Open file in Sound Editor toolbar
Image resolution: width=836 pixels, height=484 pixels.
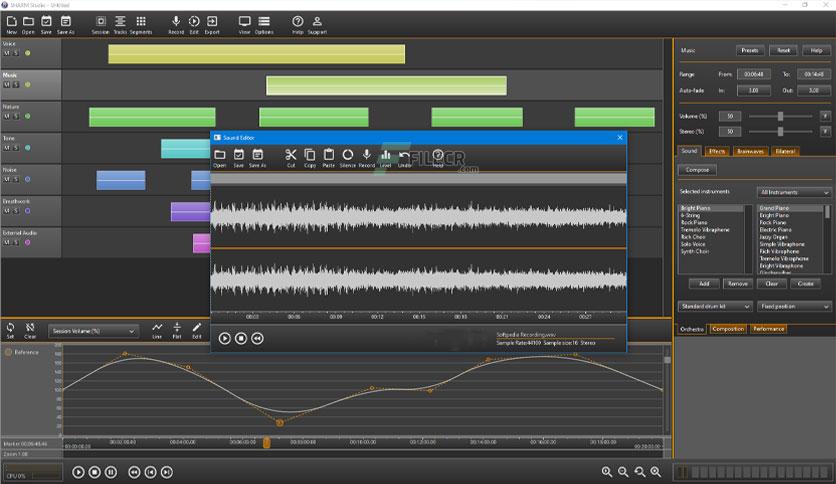(220, 158)
